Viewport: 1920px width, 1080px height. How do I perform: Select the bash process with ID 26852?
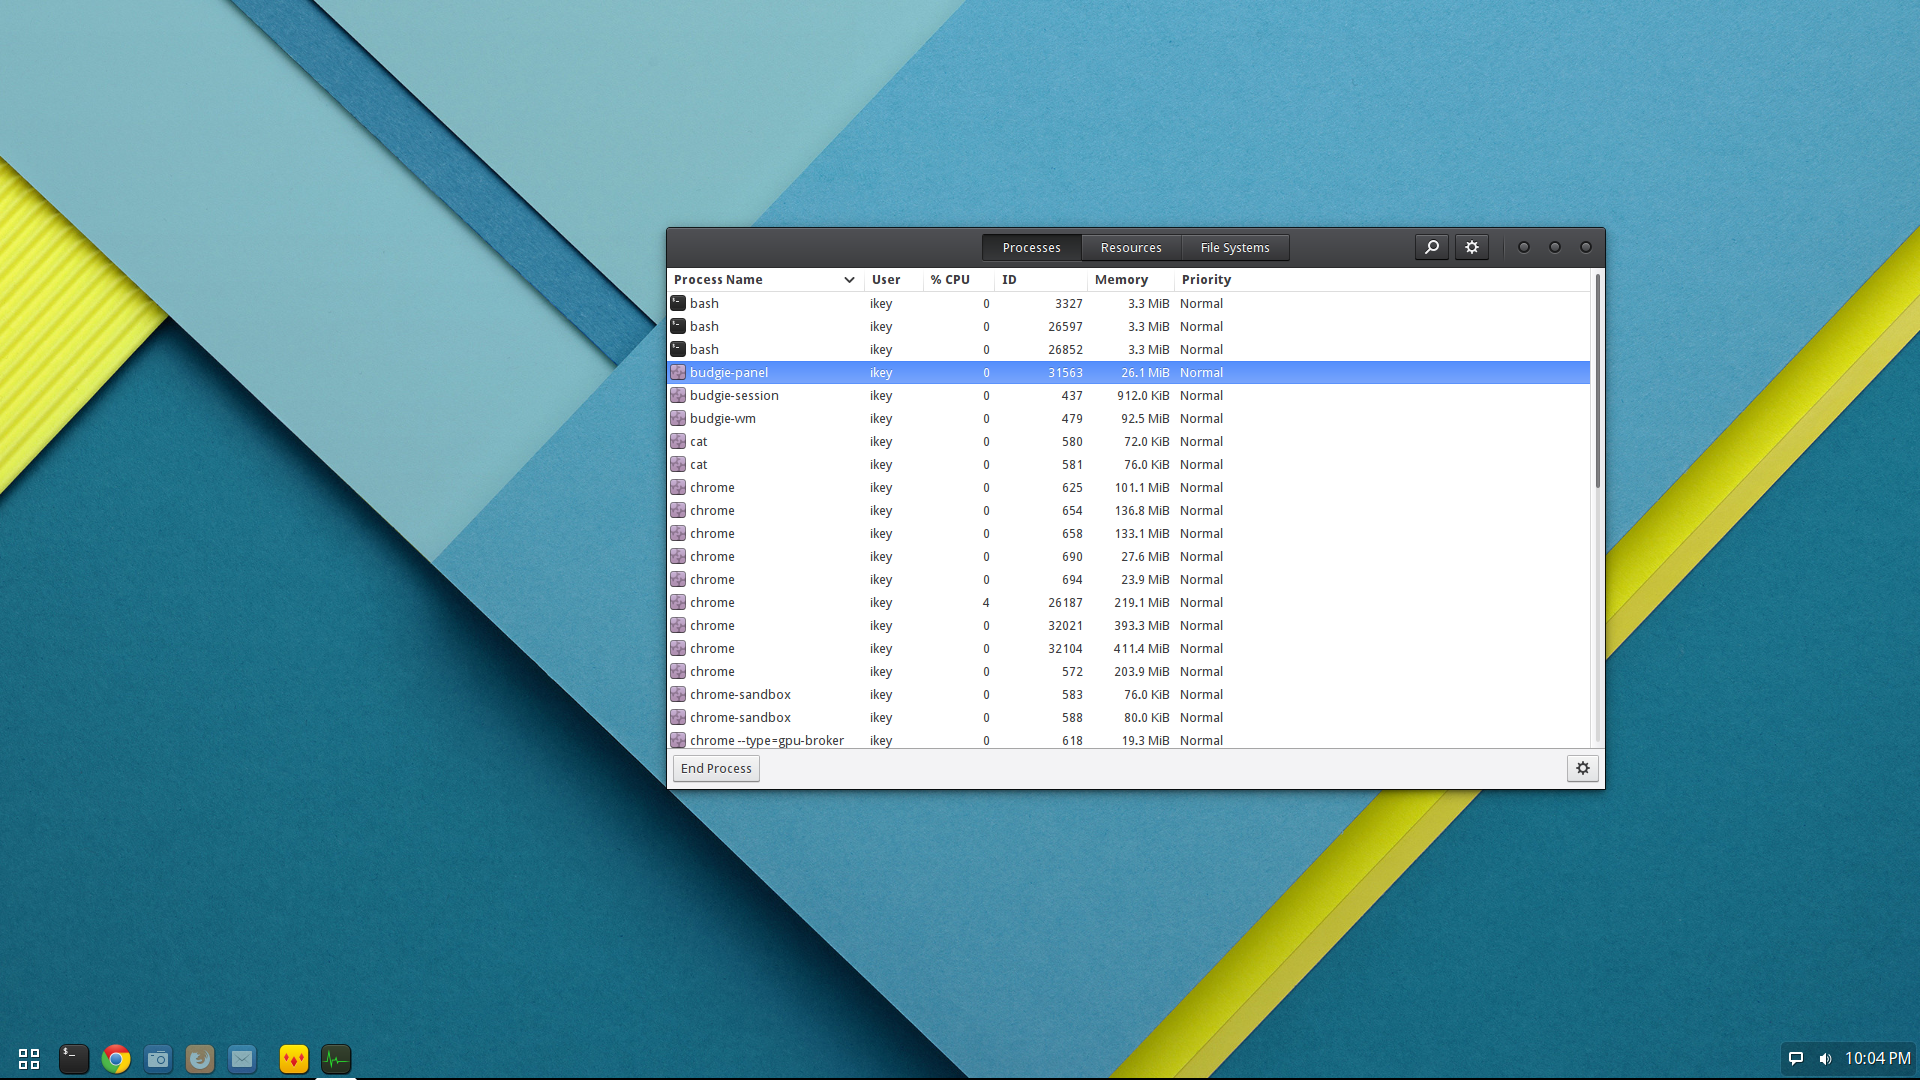[1128, 349]
